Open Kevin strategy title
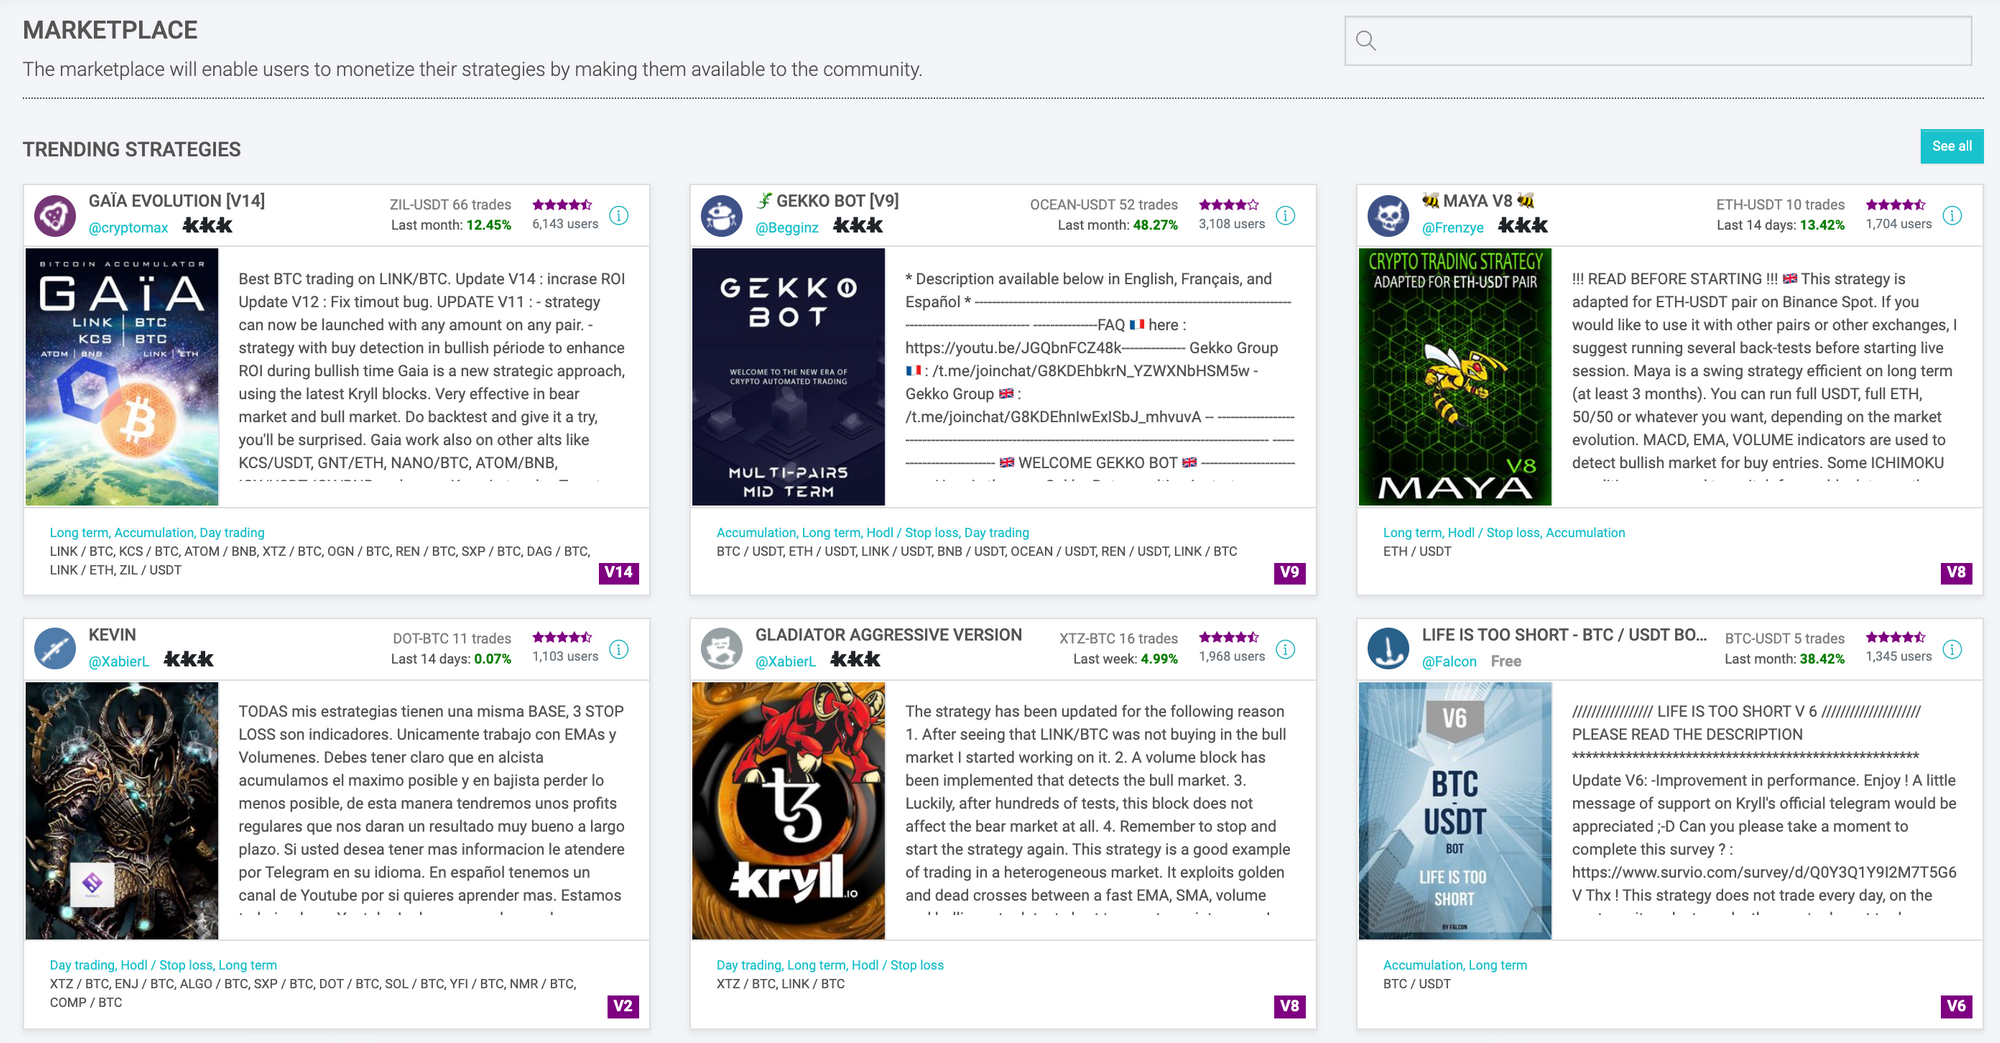2000x1043 pixels. [112, 635]
